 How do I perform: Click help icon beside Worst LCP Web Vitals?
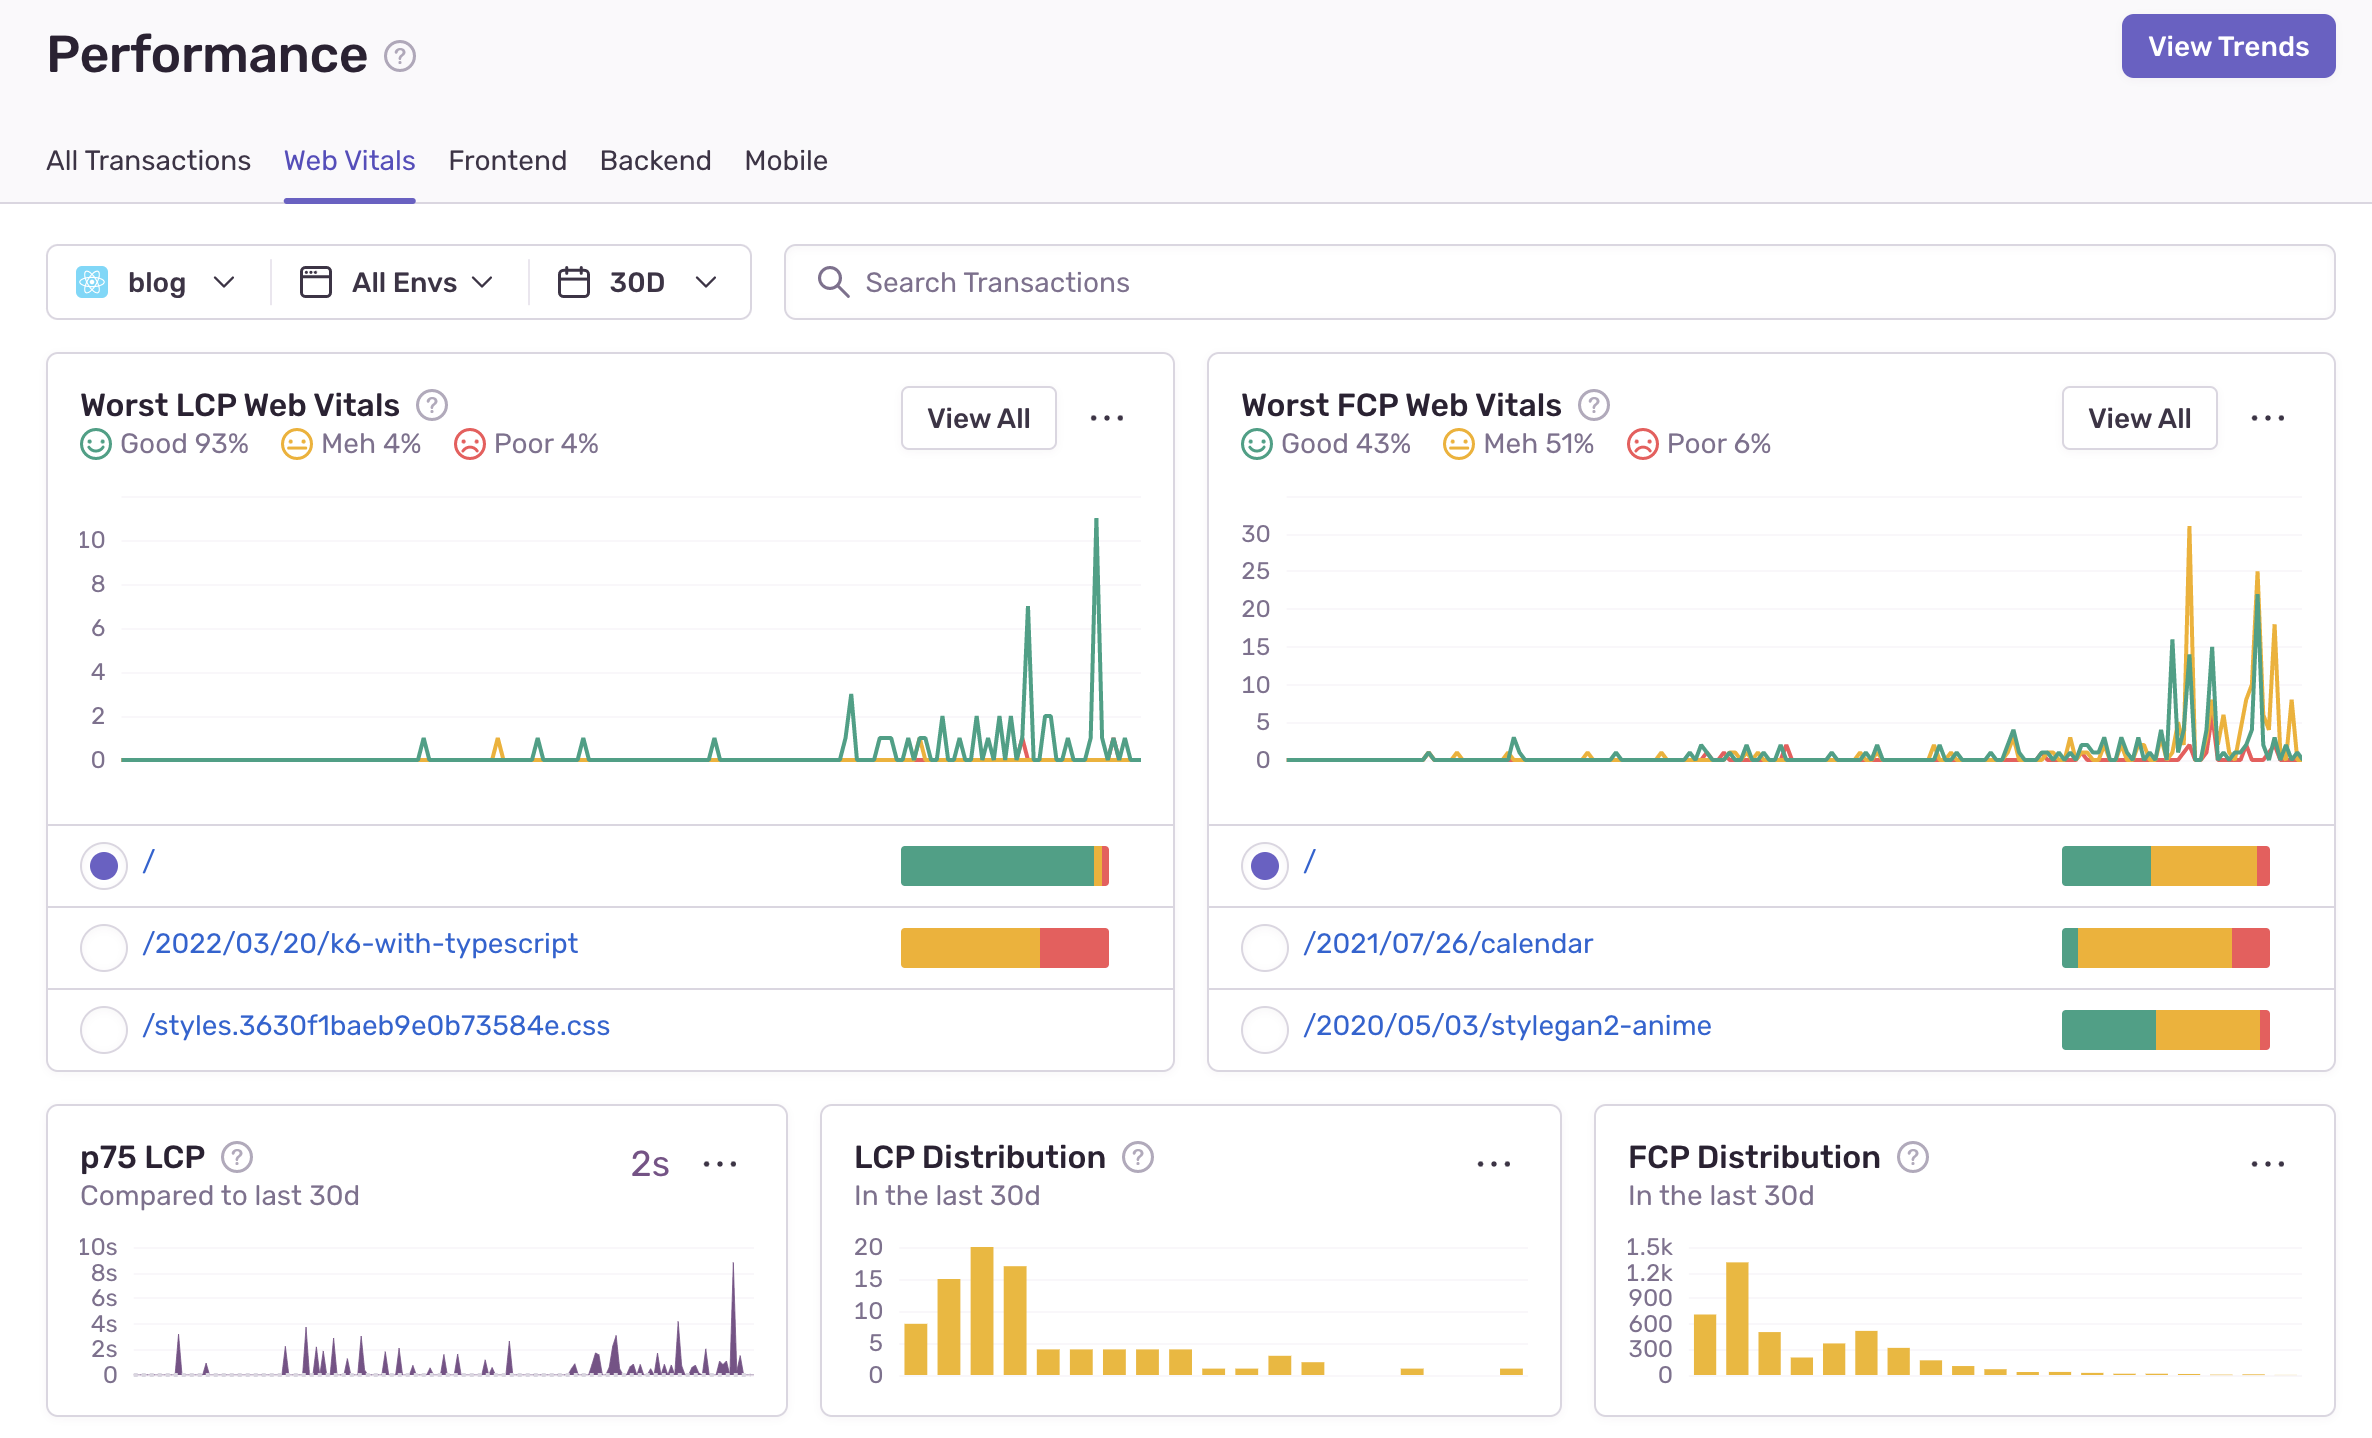[432, 405]
